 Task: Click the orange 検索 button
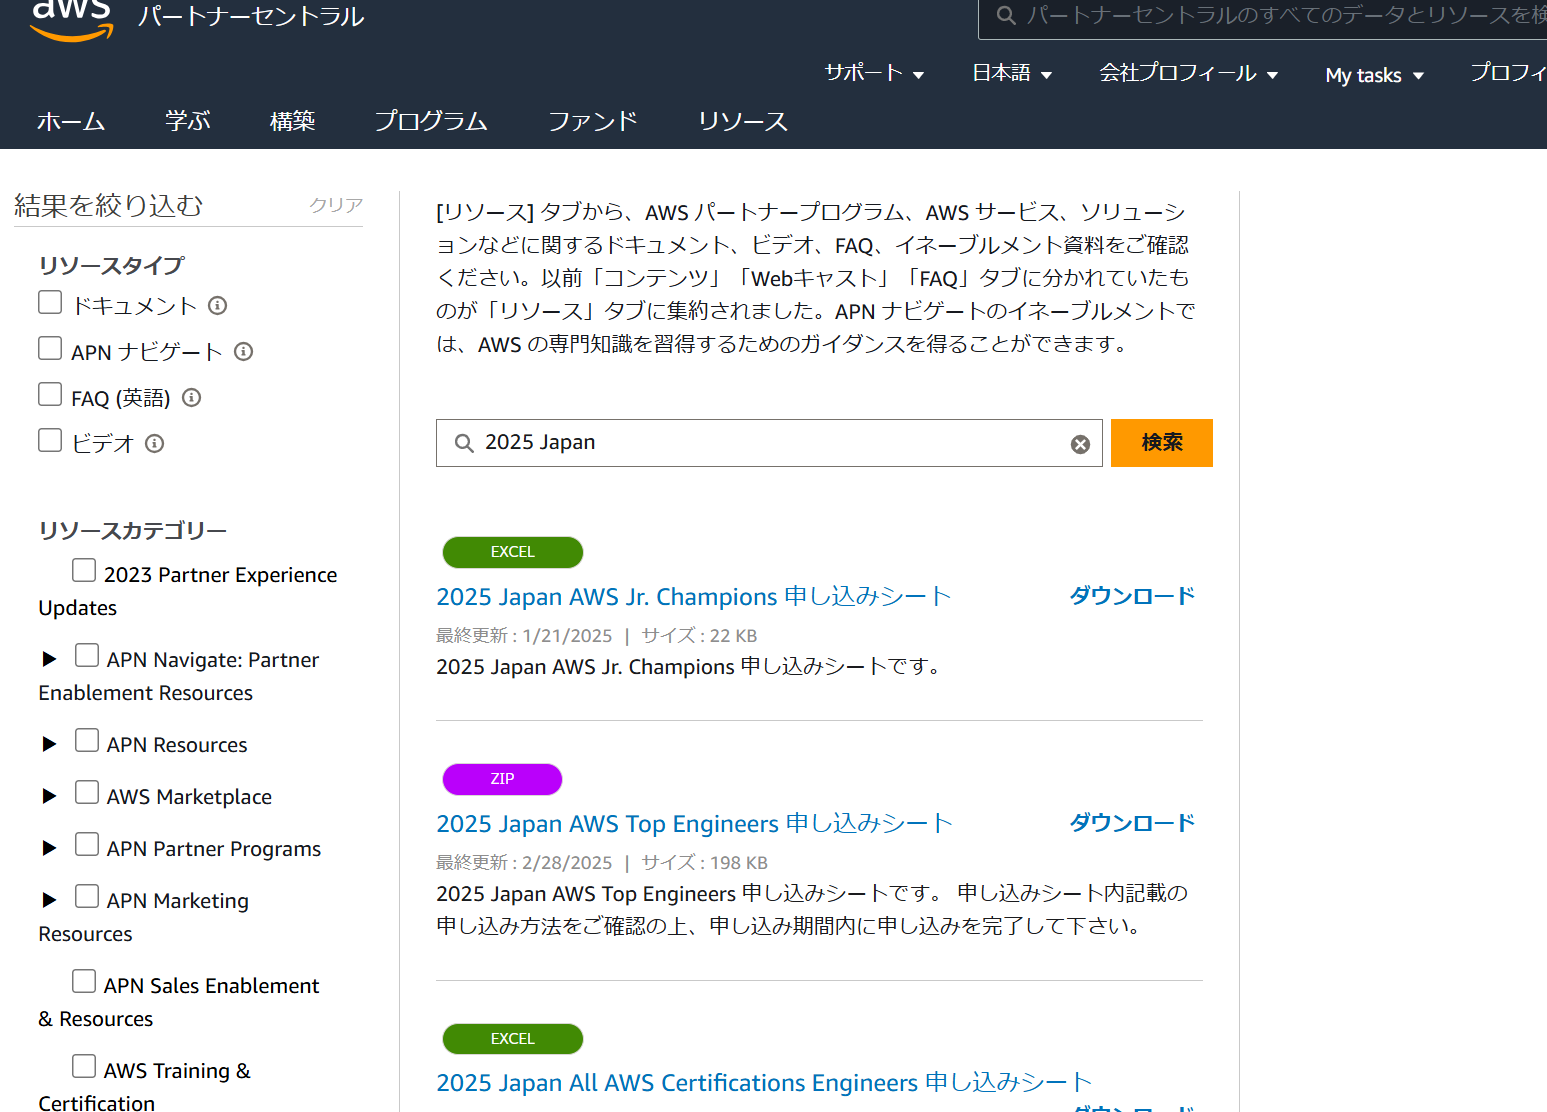point(1162,443)
